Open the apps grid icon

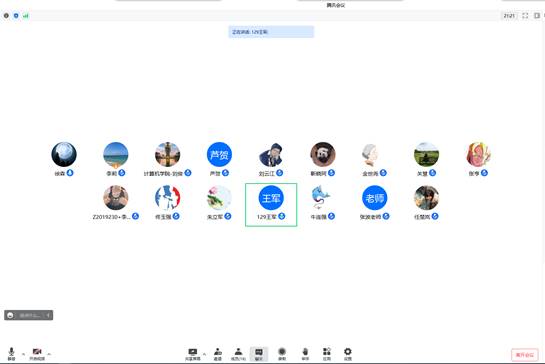click(327, 354)
